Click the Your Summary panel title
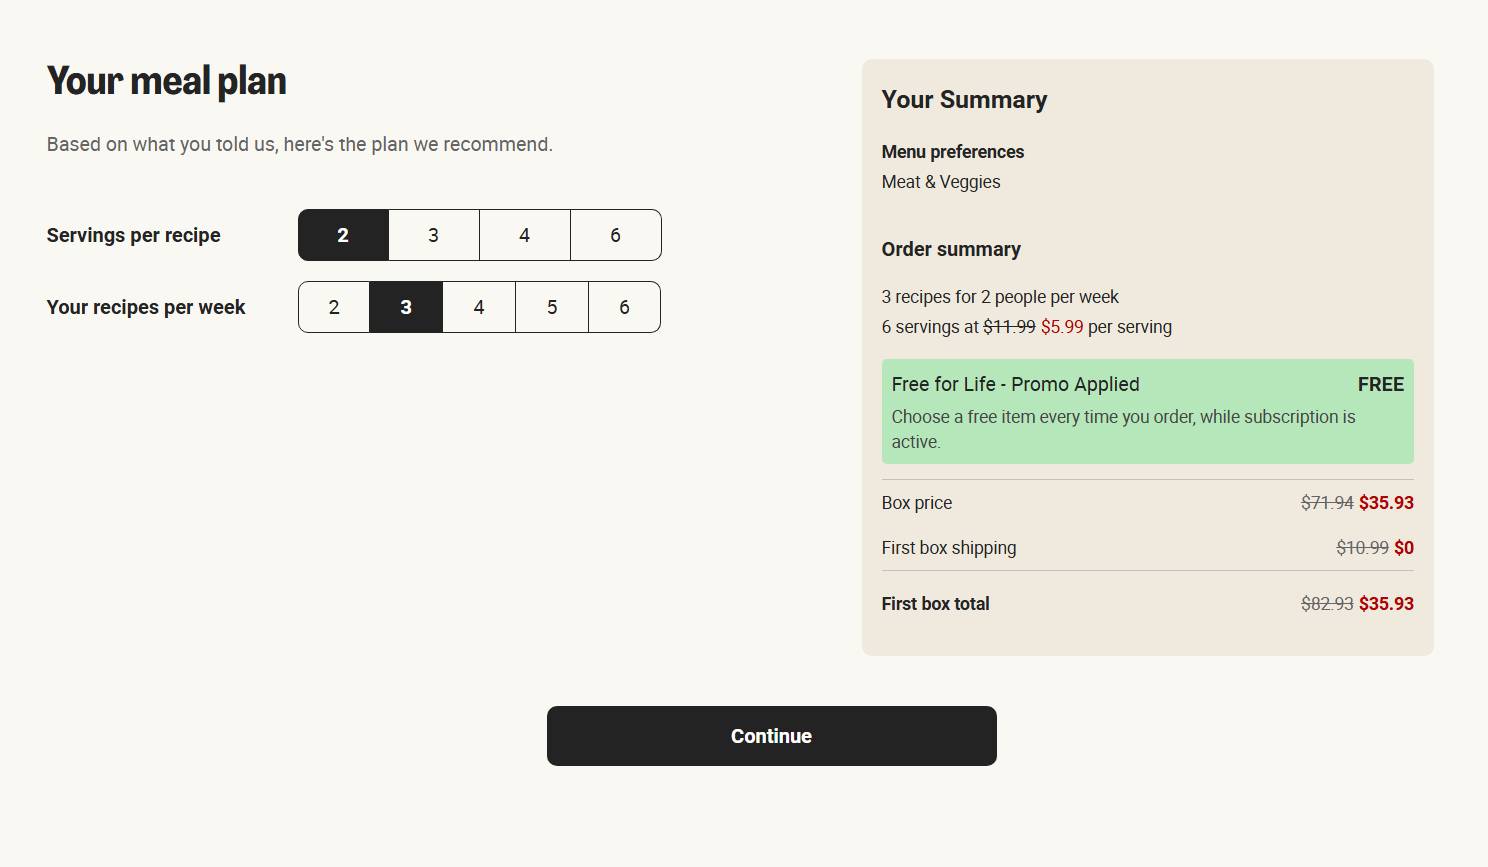This screenshot has width=1488, height=867. [965, 100]
